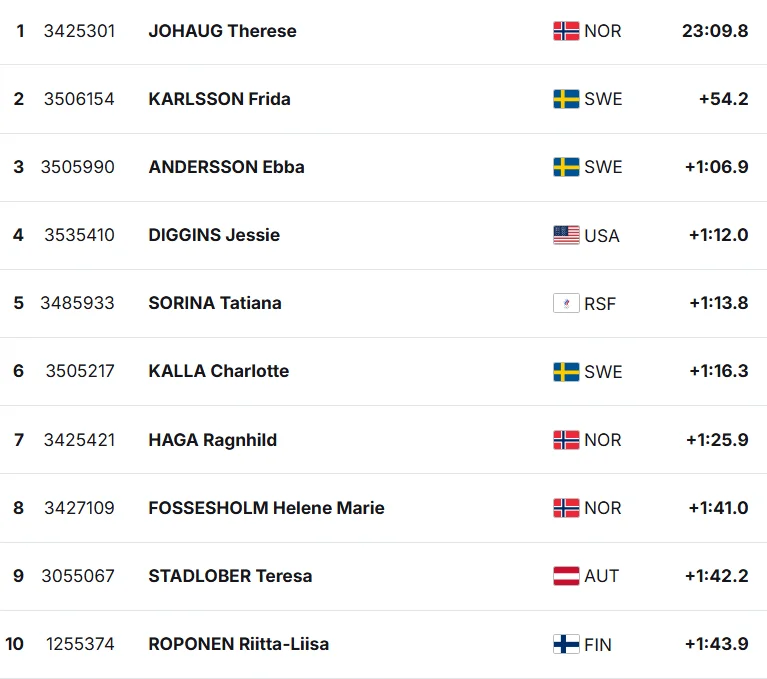Click Norway flag in FOSSESHOLM Helene Marie row

coord(566,508)
